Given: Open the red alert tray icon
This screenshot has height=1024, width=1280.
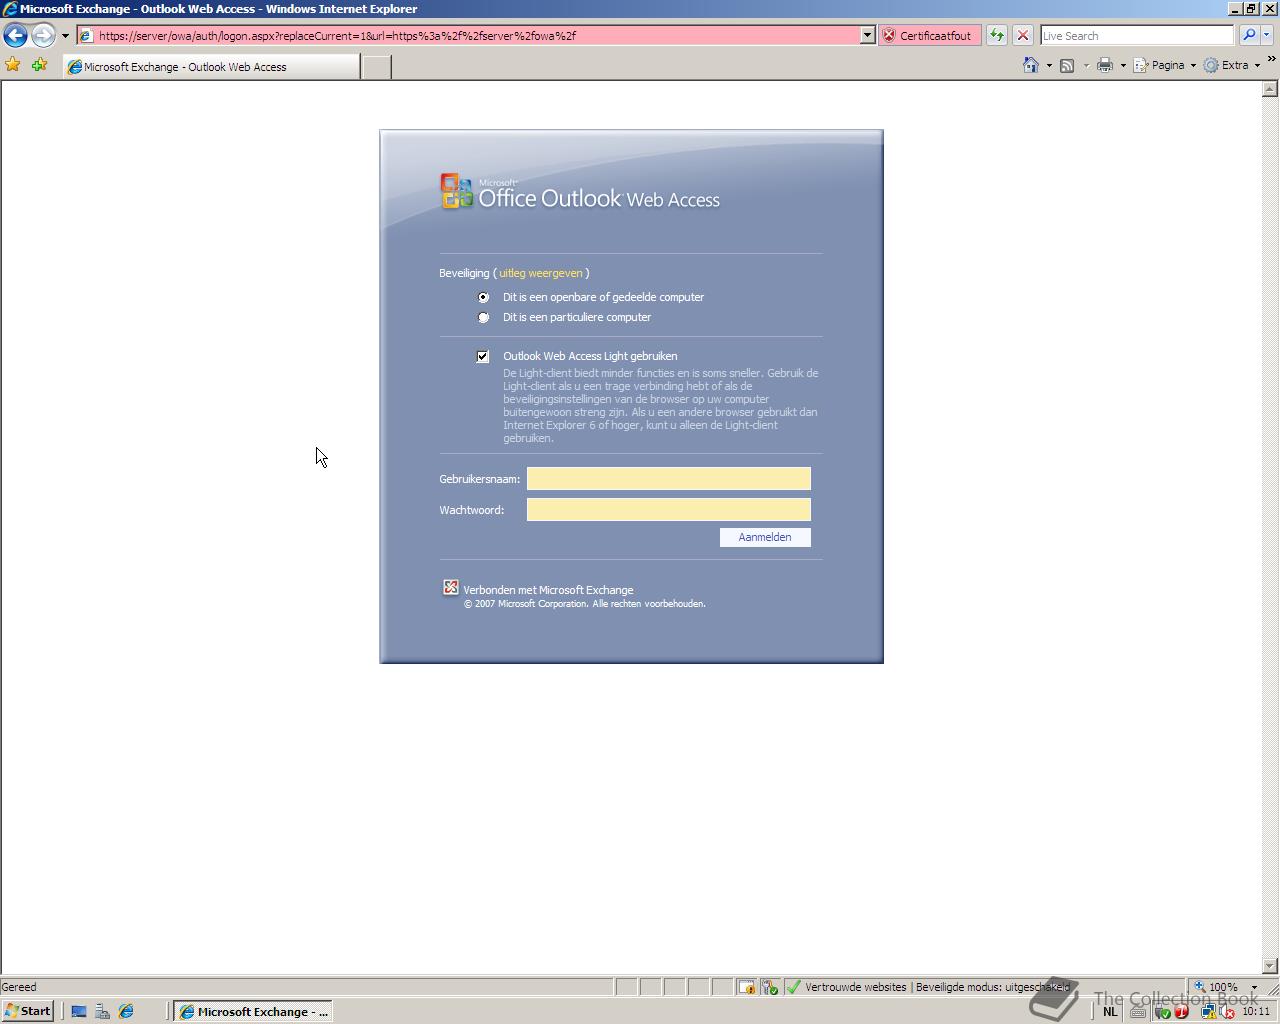Looking at the screenshot, I should point(1181,1012).
